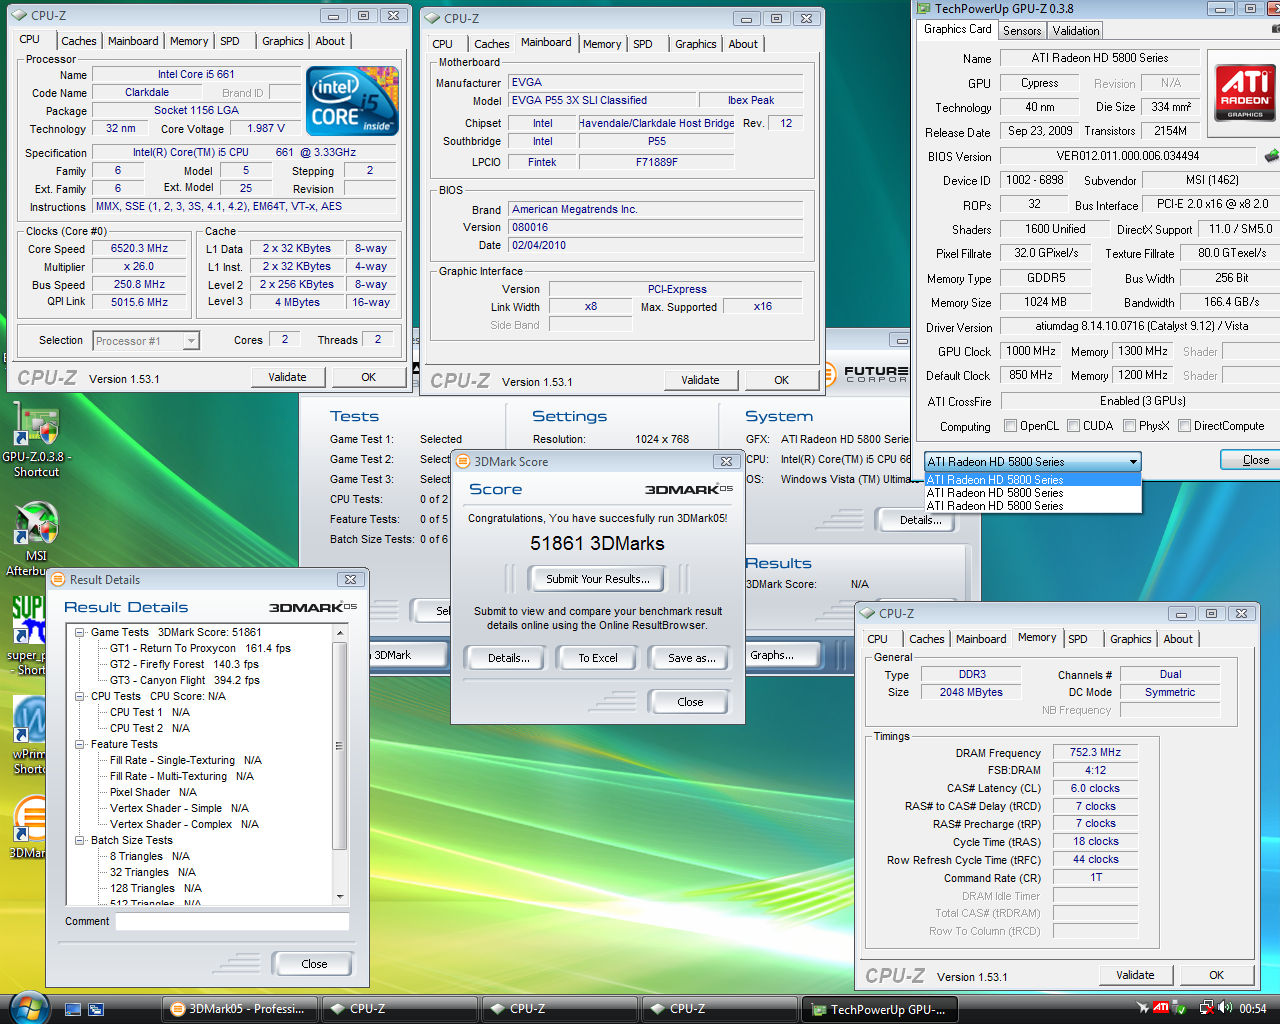Click the Save as... button
Viewport: 1280px width, 1024px height.
click(x=692, y=658)
